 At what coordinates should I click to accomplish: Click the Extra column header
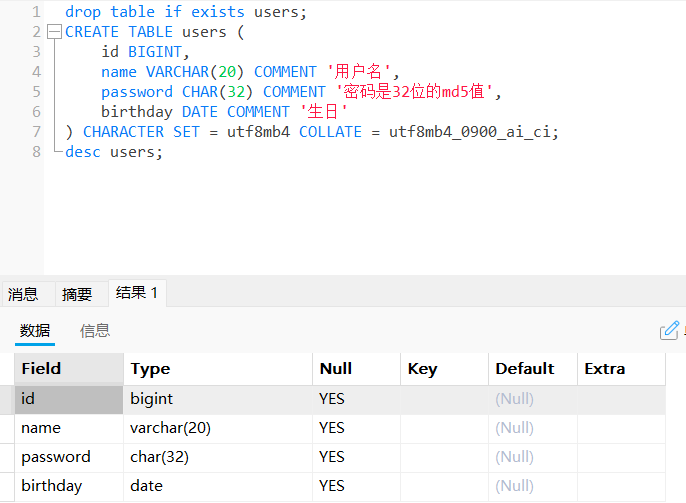[x=622, y=369]
